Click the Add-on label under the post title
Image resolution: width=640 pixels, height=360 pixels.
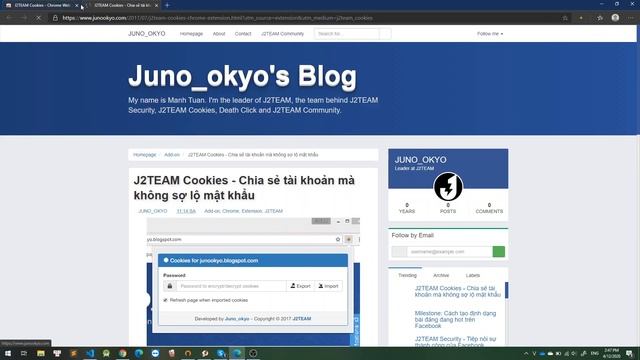click(212, 211)
